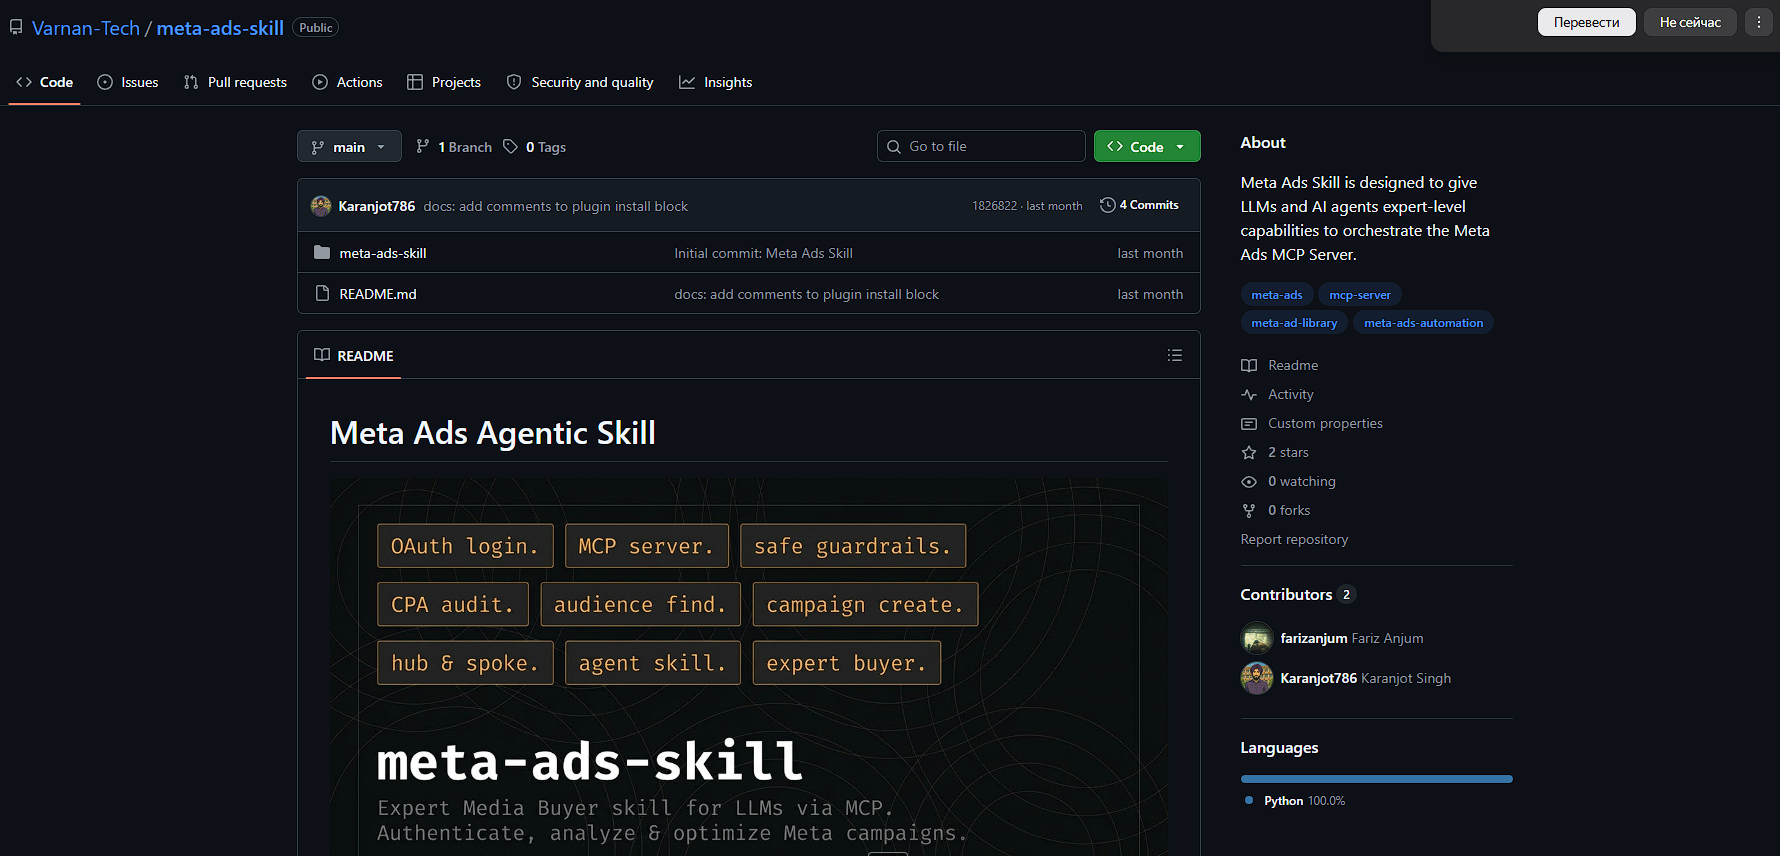The image size is (1780, 856).
Task: View the 0 Tags link
Action: (535, 147)
